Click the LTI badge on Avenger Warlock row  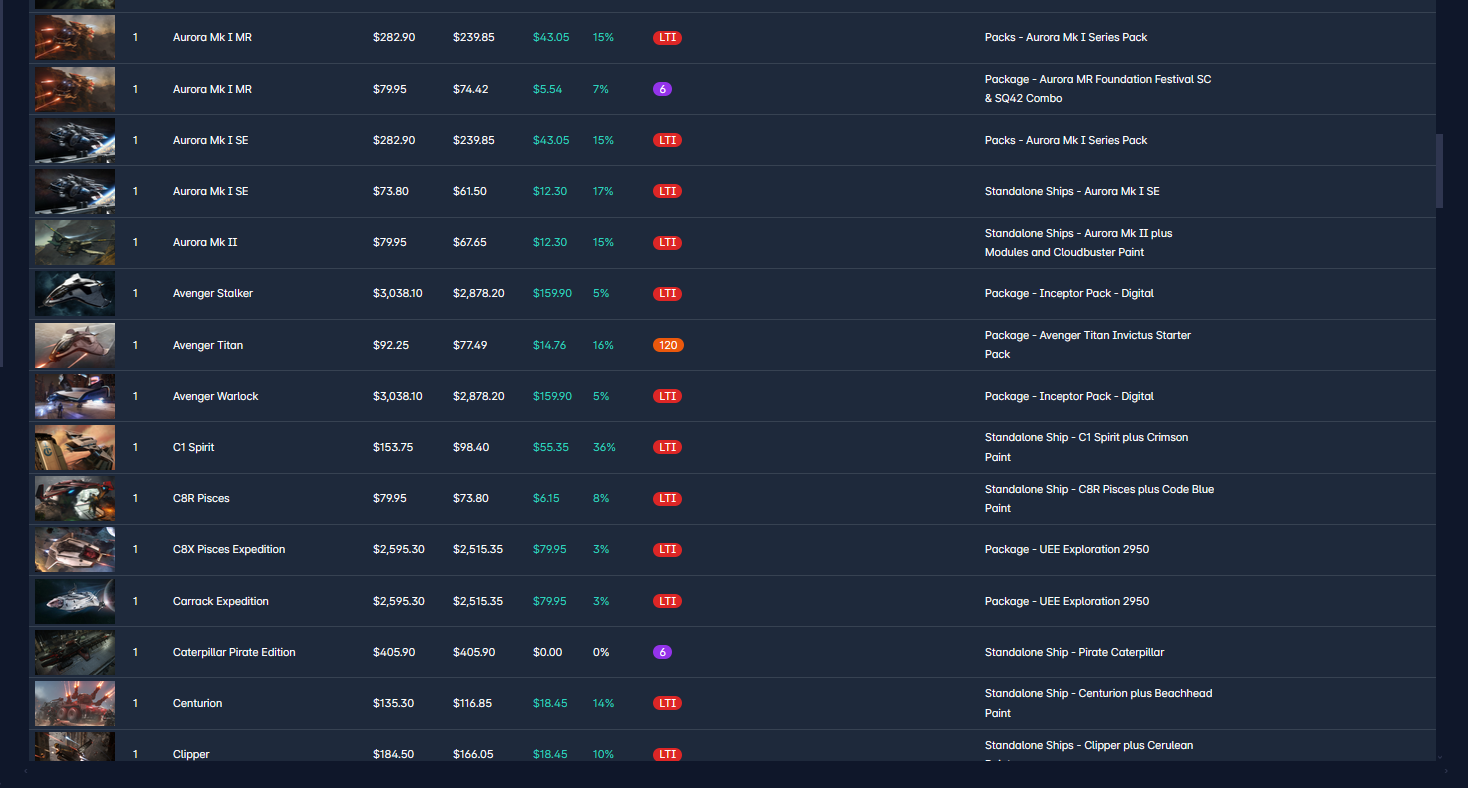[667, 396]
